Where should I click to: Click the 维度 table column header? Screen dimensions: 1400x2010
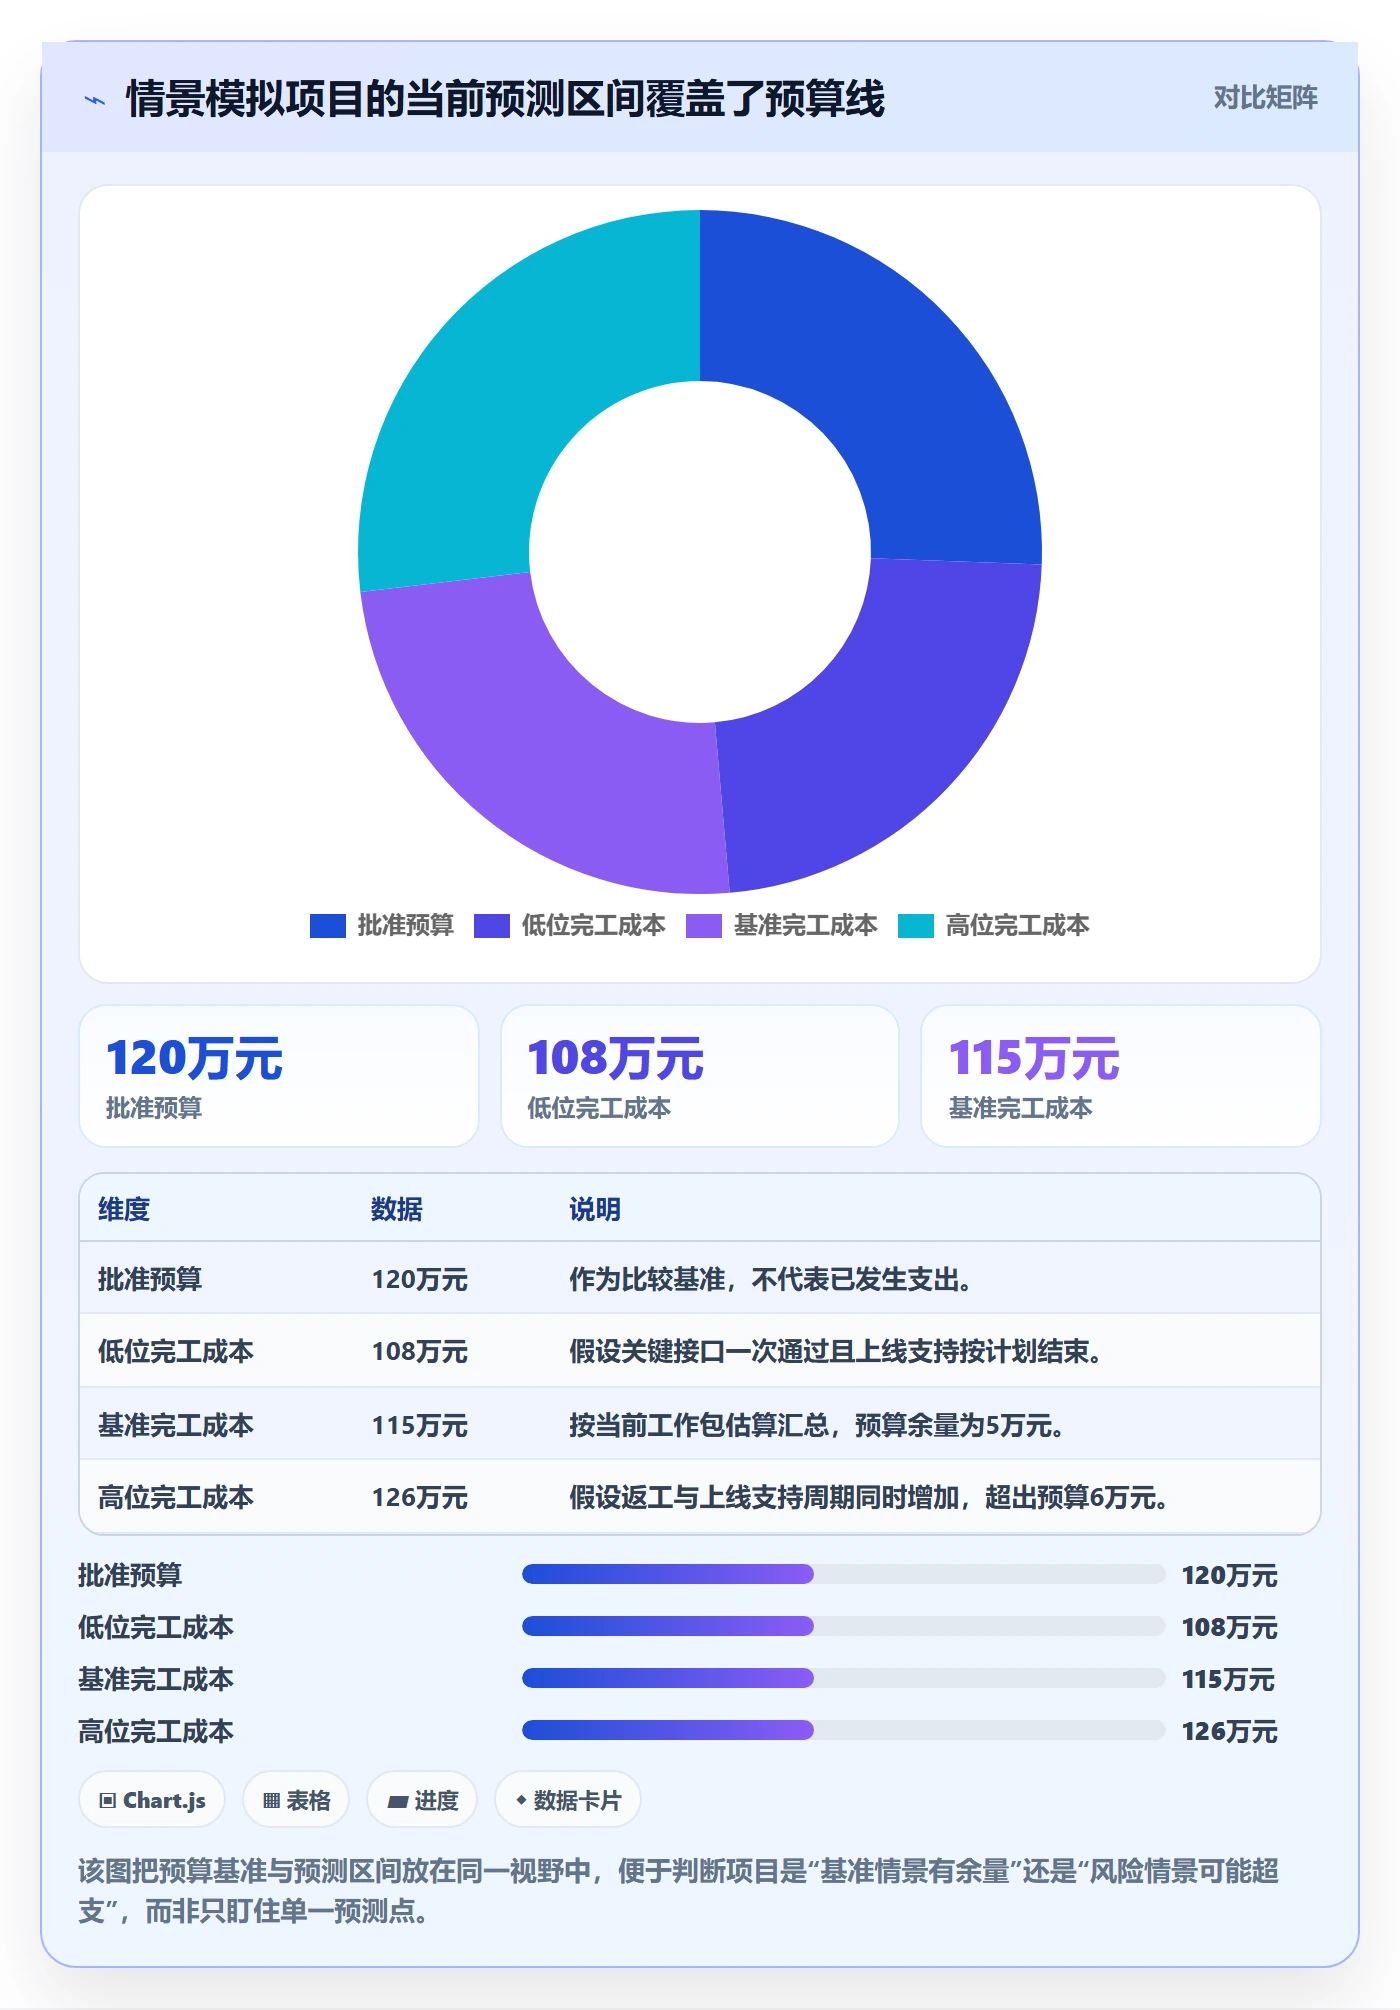[x=124, y=1210]
